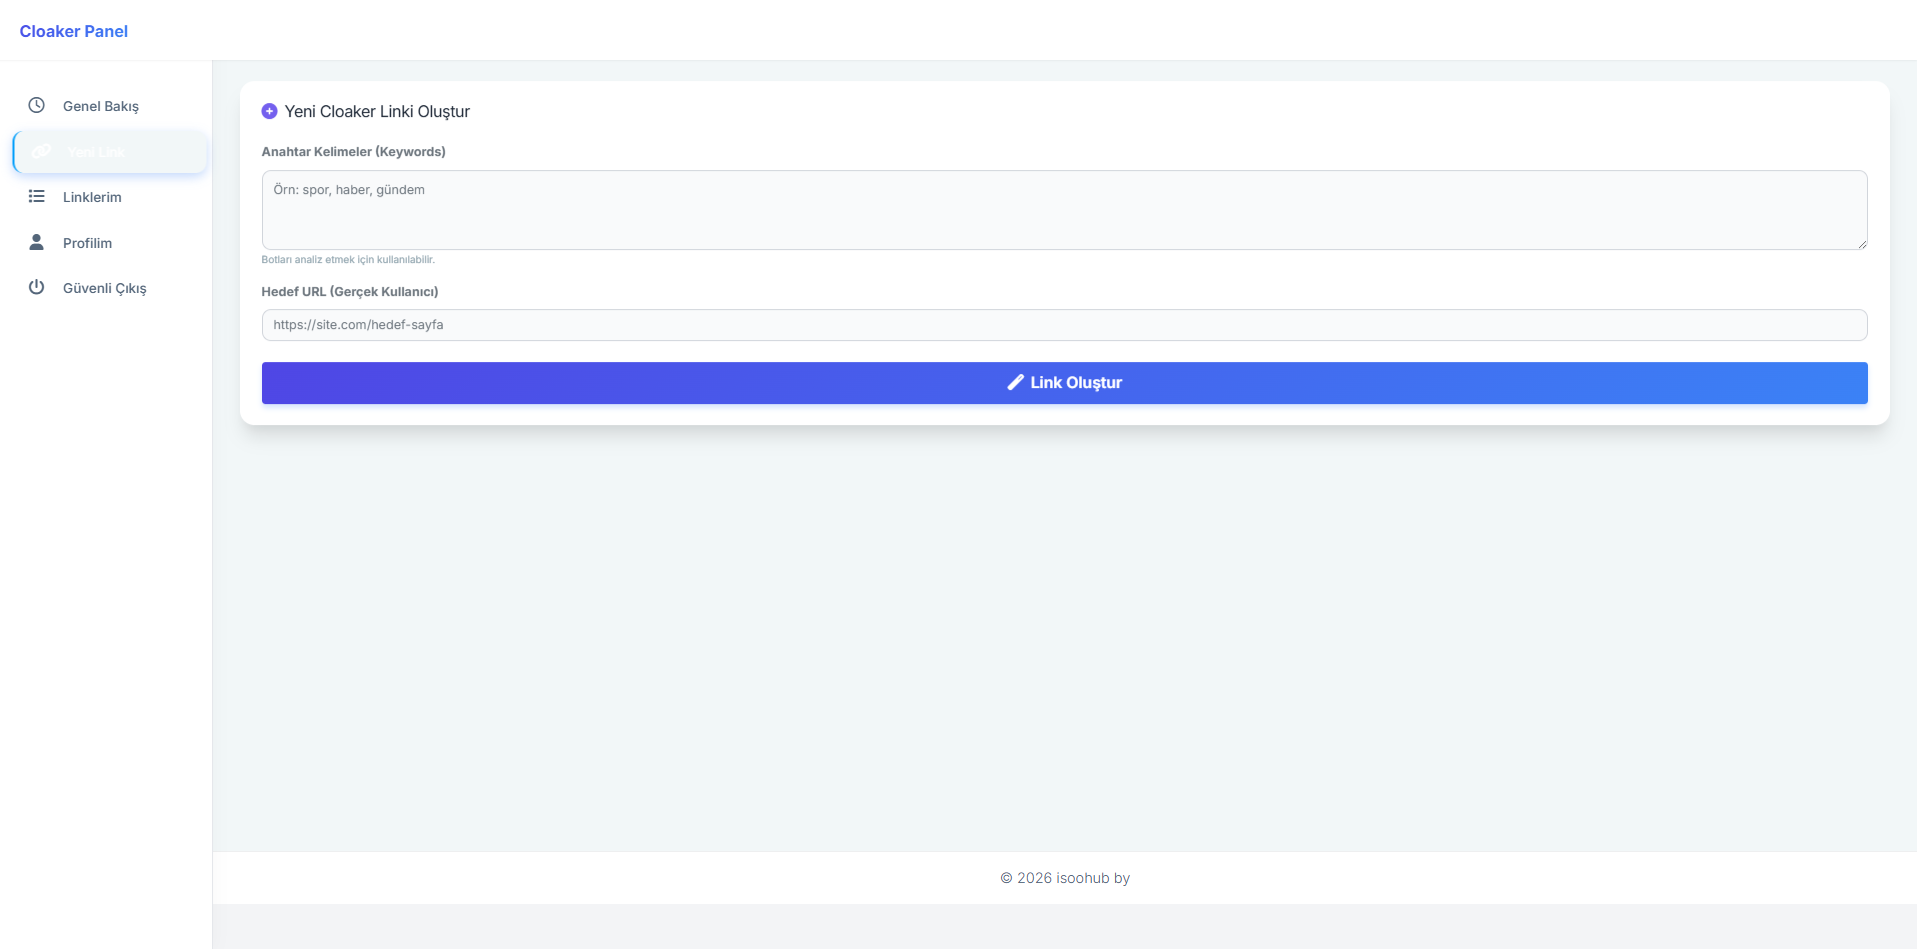Click the user icon beside Profilim
Screen dimensions: 1917x949
[x=37, y=242]
